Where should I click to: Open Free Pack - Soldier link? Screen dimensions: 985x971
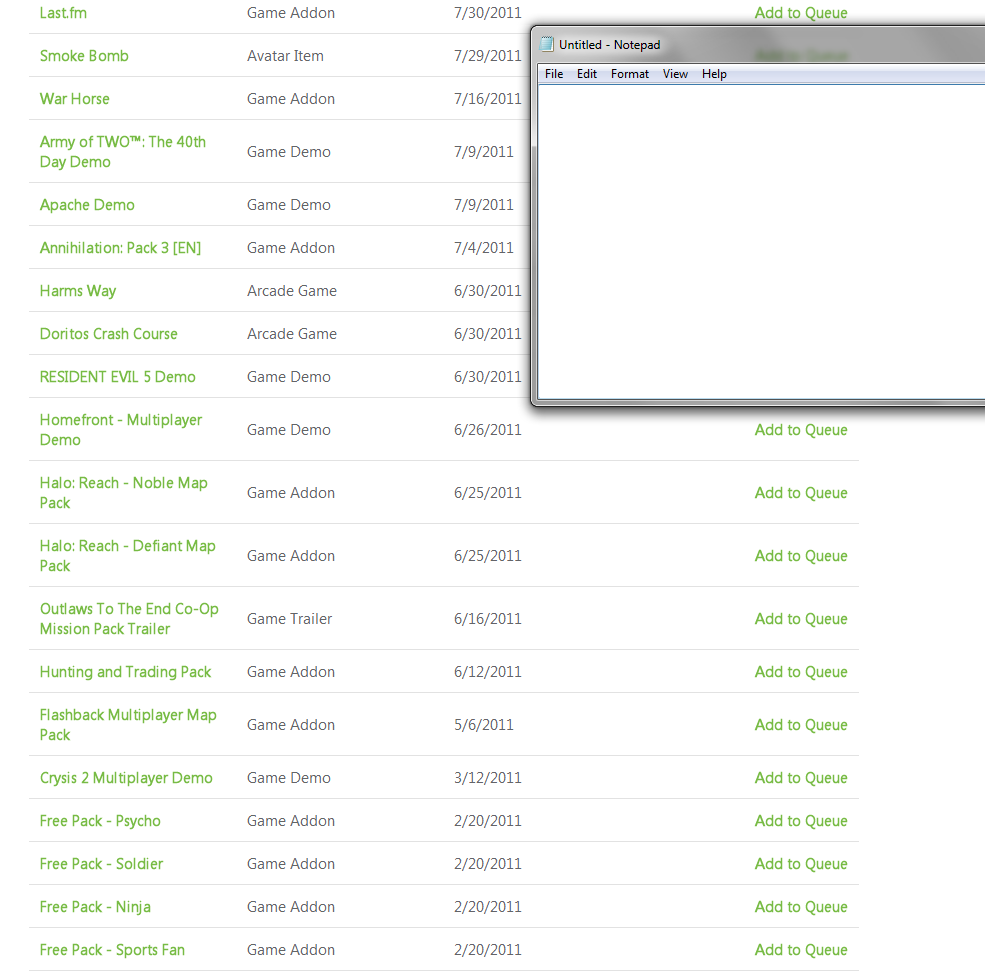pyautogui.click(x=101, y=864)
